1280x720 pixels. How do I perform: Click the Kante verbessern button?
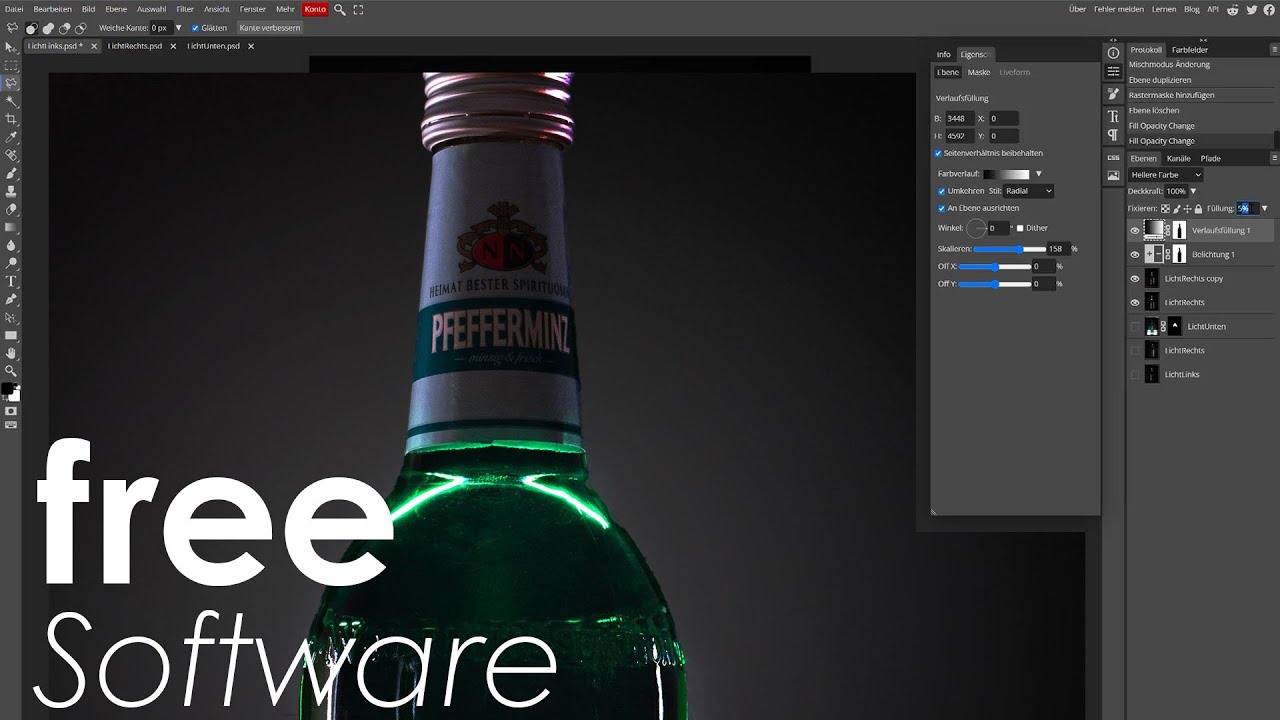coord(269,28)
